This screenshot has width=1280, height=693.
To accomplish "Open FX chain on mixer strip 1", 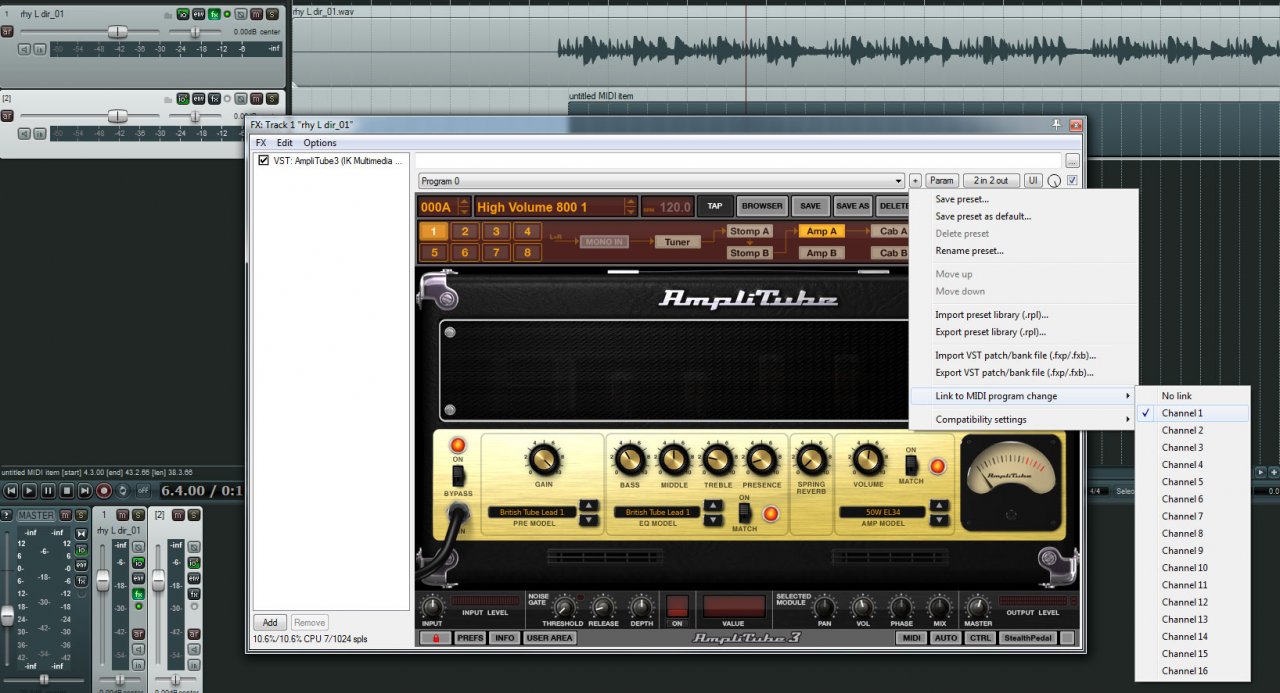I will tap(138, 594).
